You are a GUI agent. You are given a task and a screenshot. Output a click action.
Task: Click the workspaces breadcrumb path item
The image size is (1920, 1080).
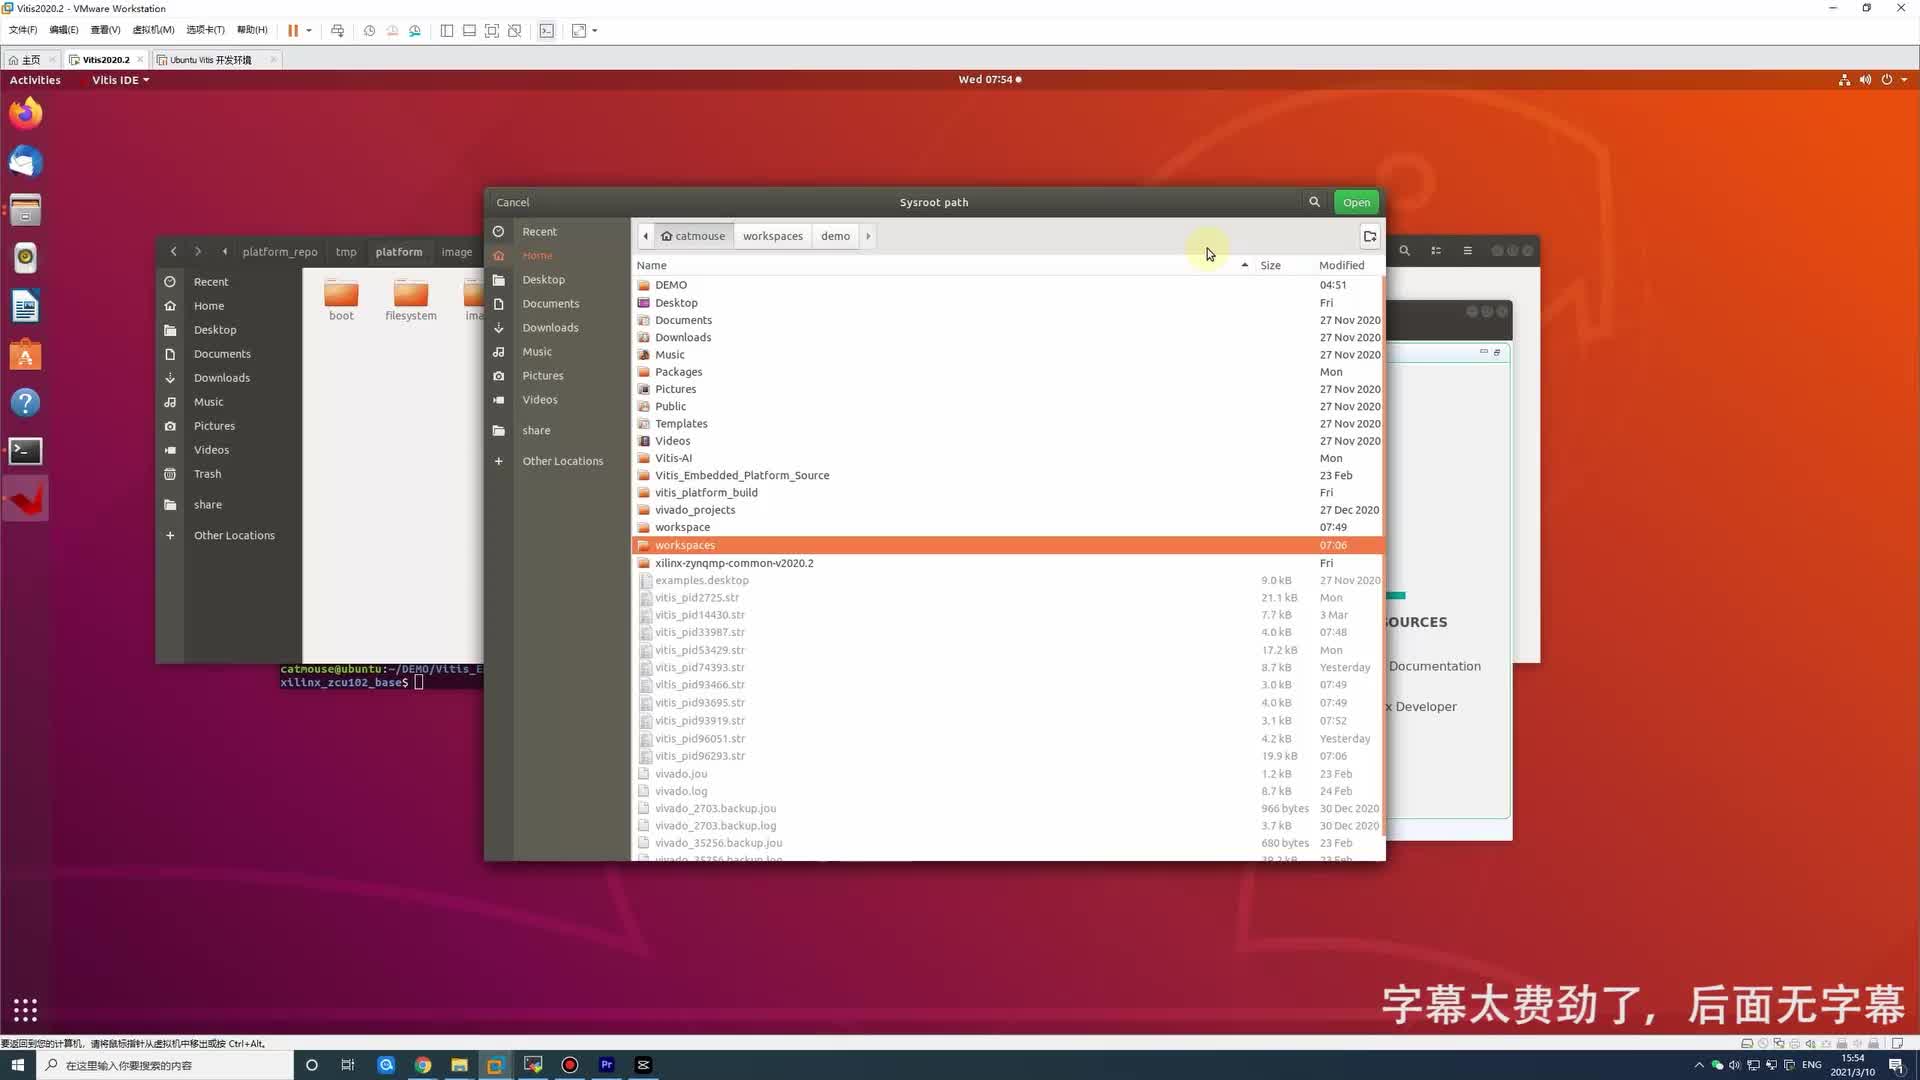pos(774,236)
